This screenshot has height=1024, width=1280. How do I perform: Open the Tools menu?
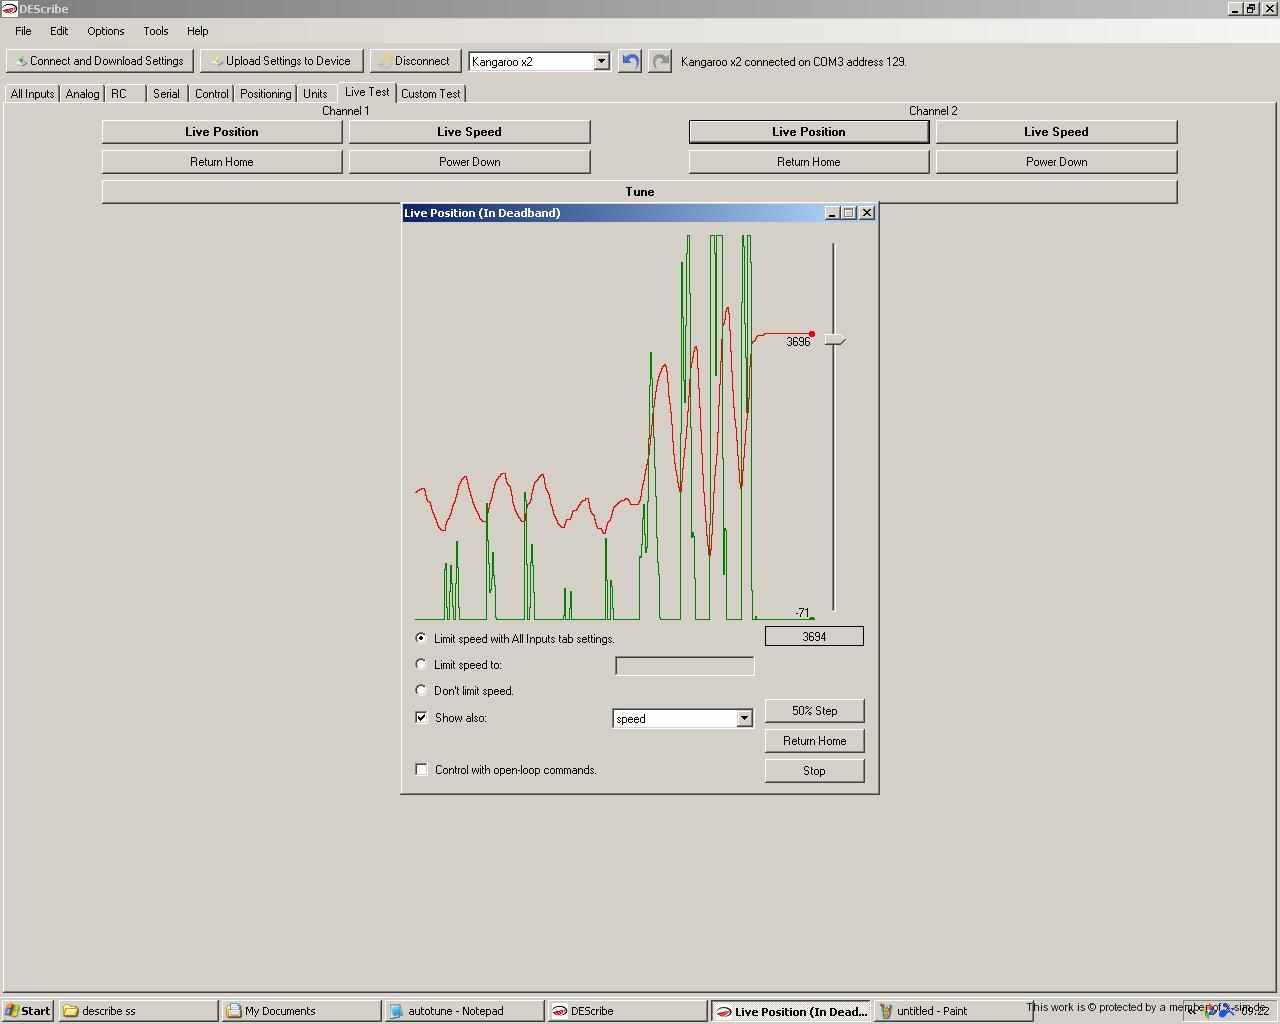tap(155, 31)
